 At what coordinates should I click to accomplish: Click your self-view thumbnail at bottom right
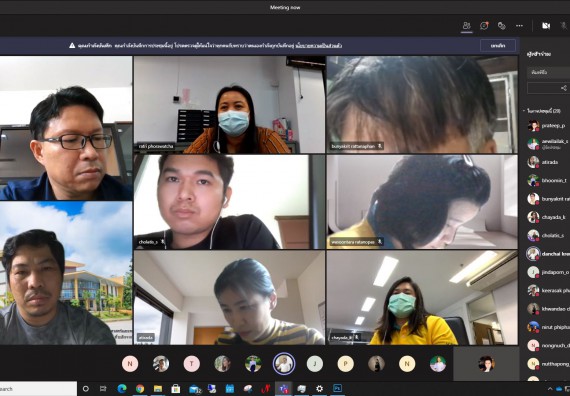click(486, 364)
